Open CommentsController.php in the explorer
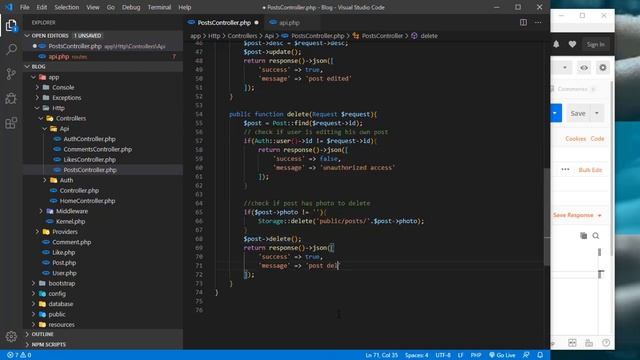Screen dimensions: 640x360 [98, 149]
